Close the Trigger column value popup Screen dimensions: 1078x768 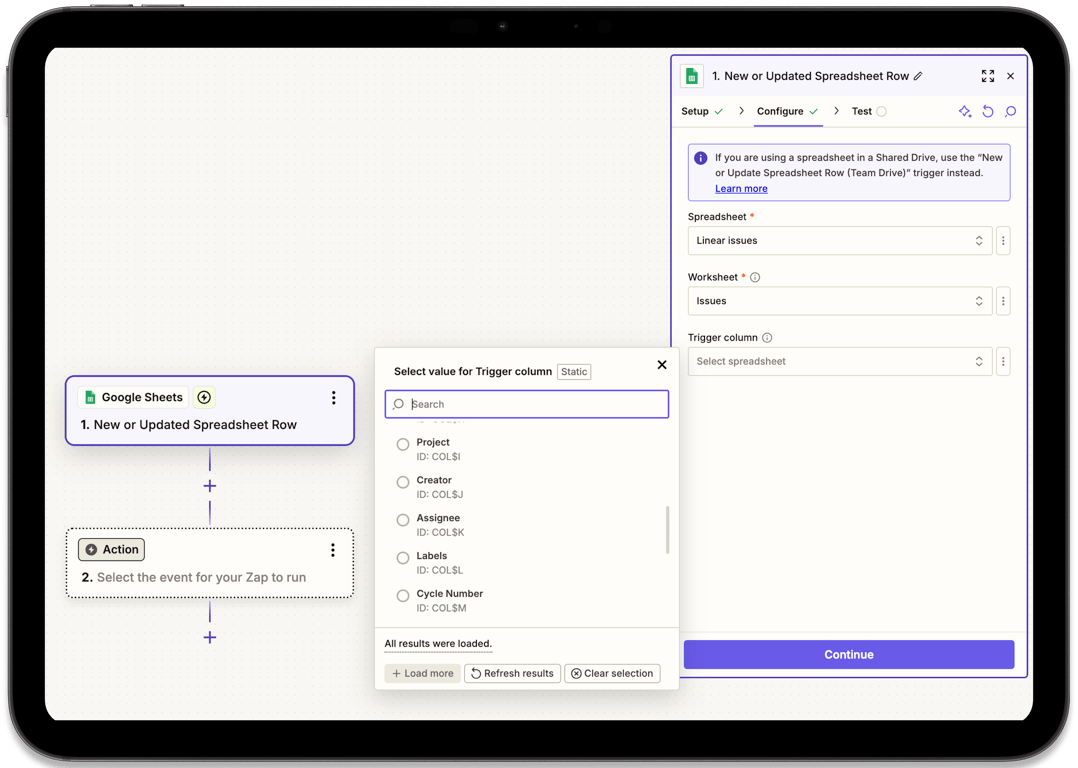coord(662,365)
